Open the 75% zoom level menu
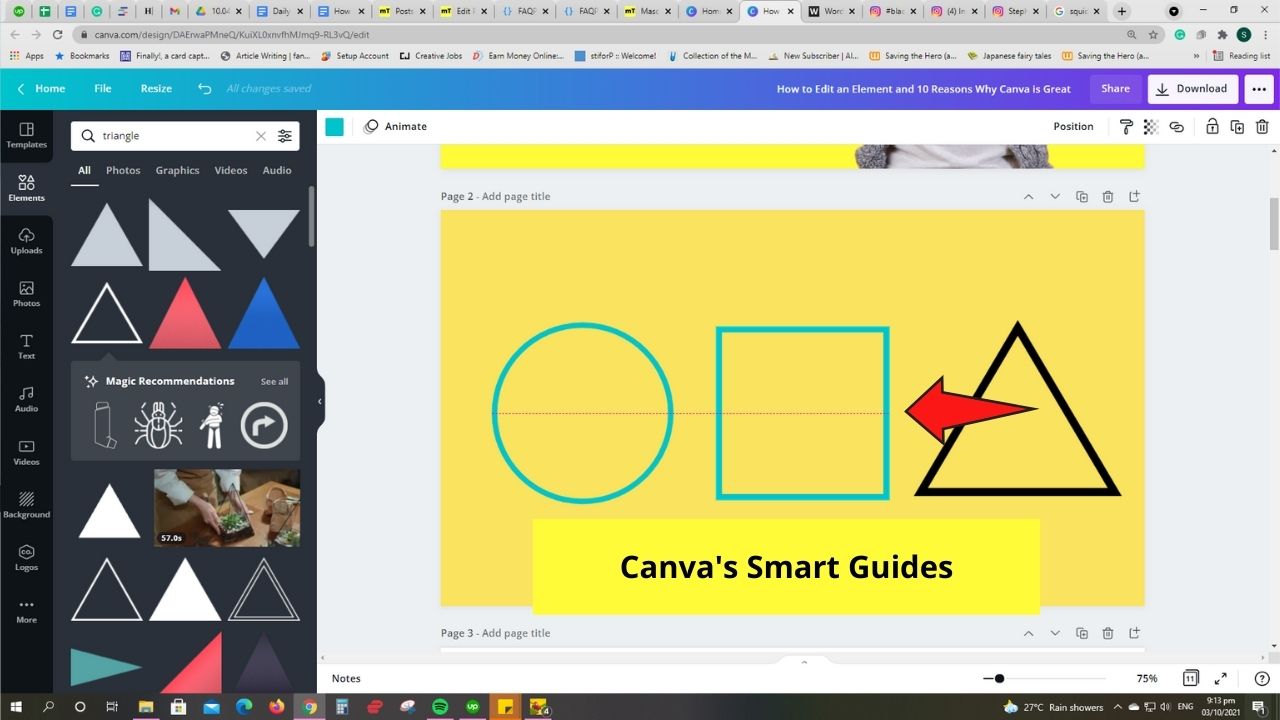 (1147, 678)
